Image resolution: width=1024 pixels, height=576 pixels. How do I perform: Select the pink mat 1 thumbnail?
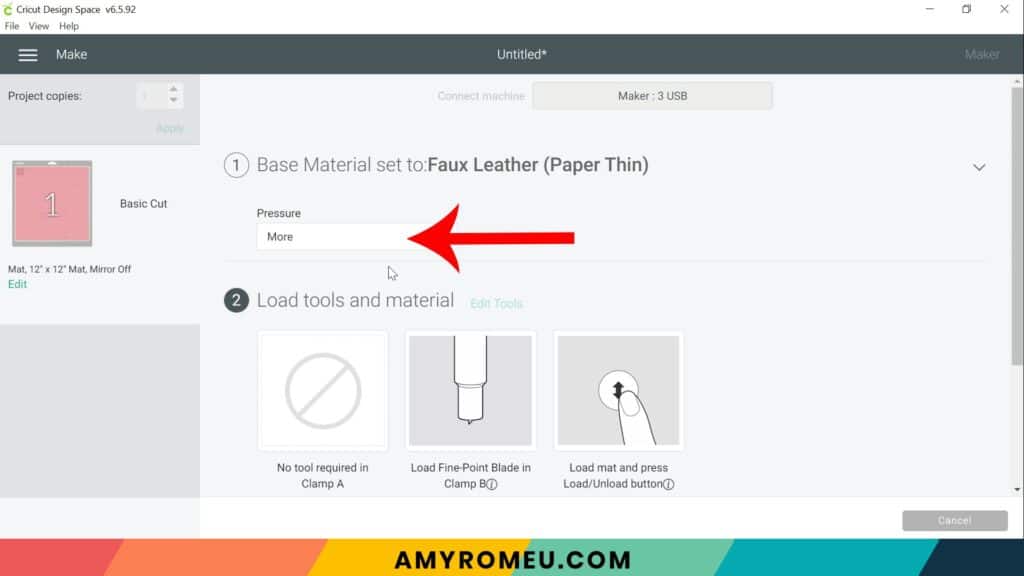pyautogui.click(x=52, y=204)
